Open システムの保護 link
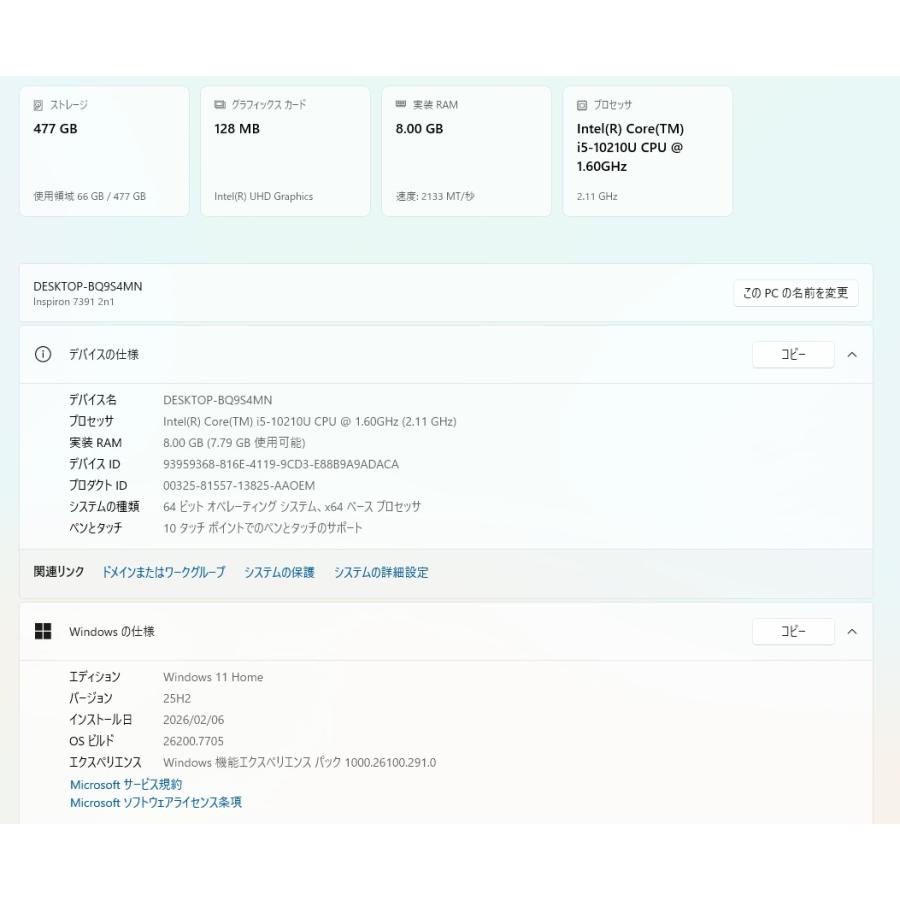 click(280, 572)
